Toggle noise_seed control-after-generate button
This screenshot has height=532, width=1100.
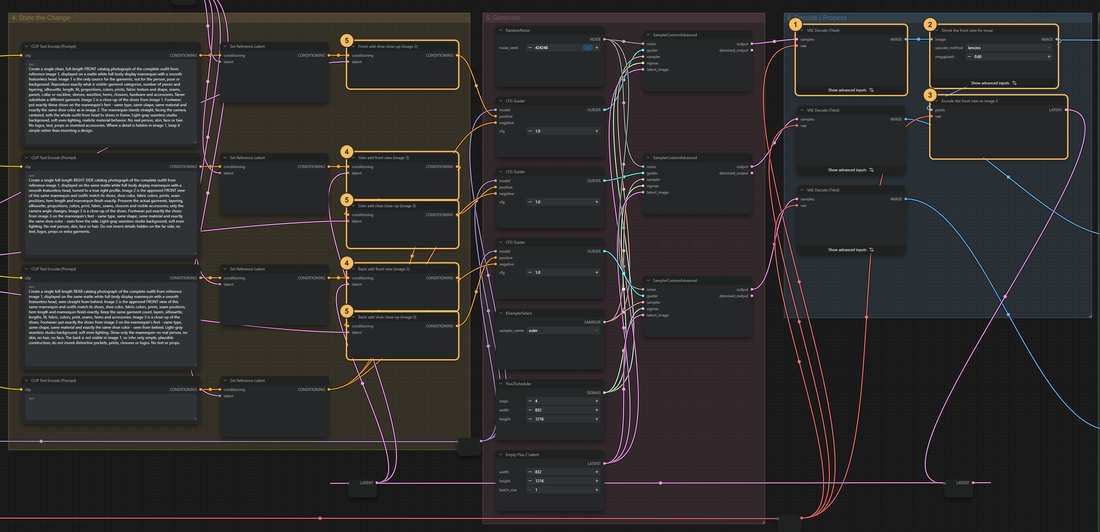(587, 48)
